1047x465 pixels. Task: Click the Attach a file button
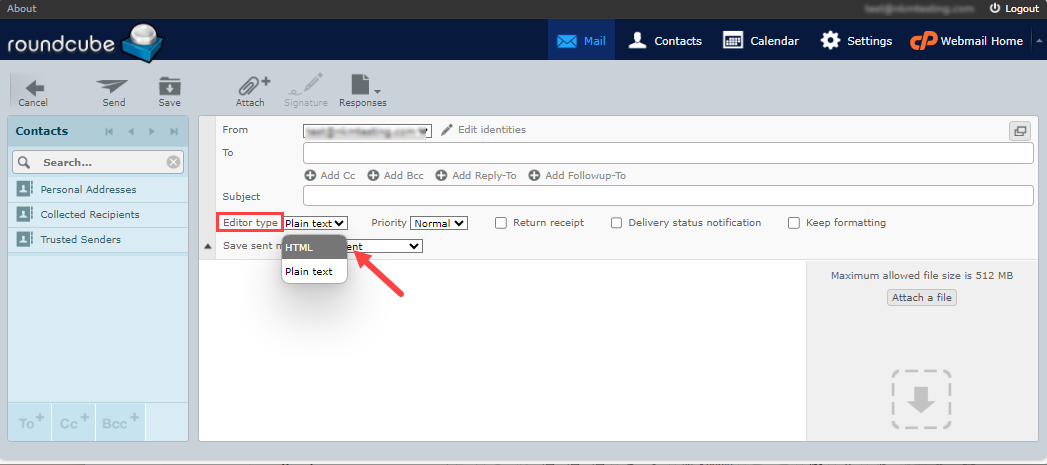coord(921,297)
